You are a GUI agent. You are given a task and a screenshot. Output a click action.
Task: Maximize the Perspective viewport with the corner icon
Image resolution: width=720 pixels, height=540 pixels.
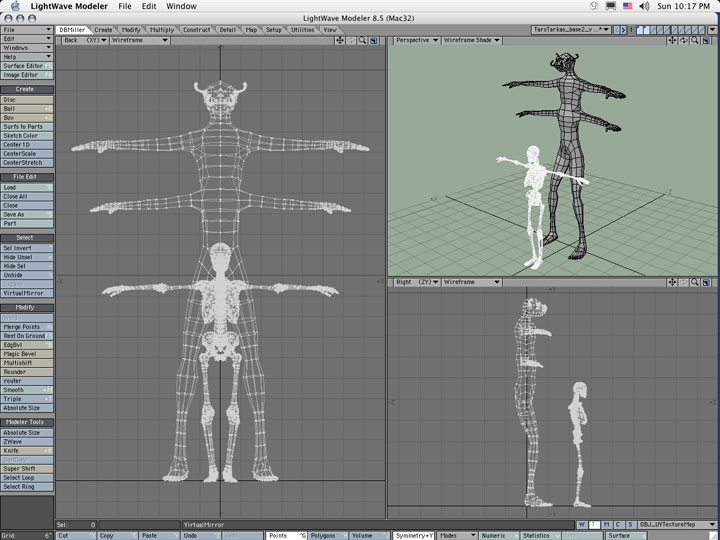point(707,40)
